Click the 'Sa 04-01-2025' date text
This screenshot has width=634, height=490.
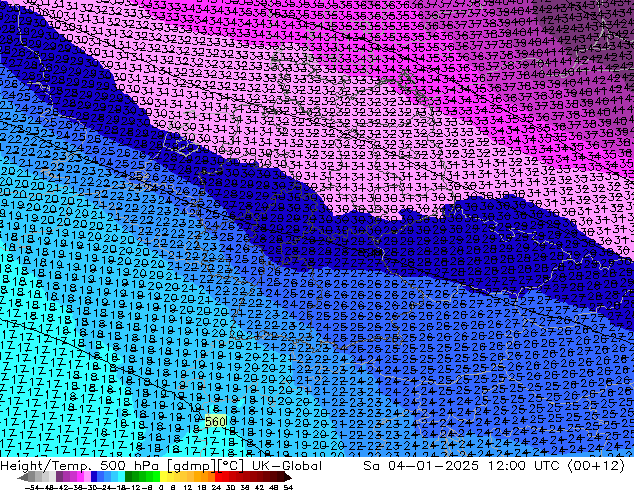pyautogui.click(x=421, y=466)
